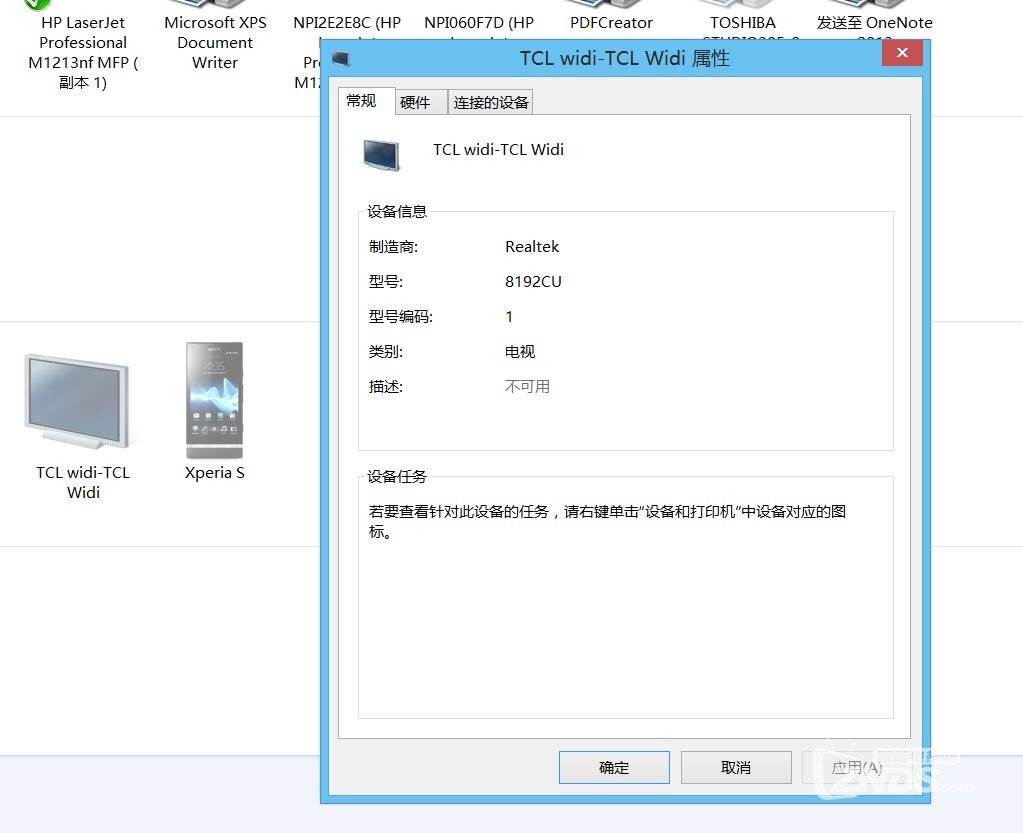The image size is (1023, 833).
Task: Confirm with the 确定 button
Action: 614,767
